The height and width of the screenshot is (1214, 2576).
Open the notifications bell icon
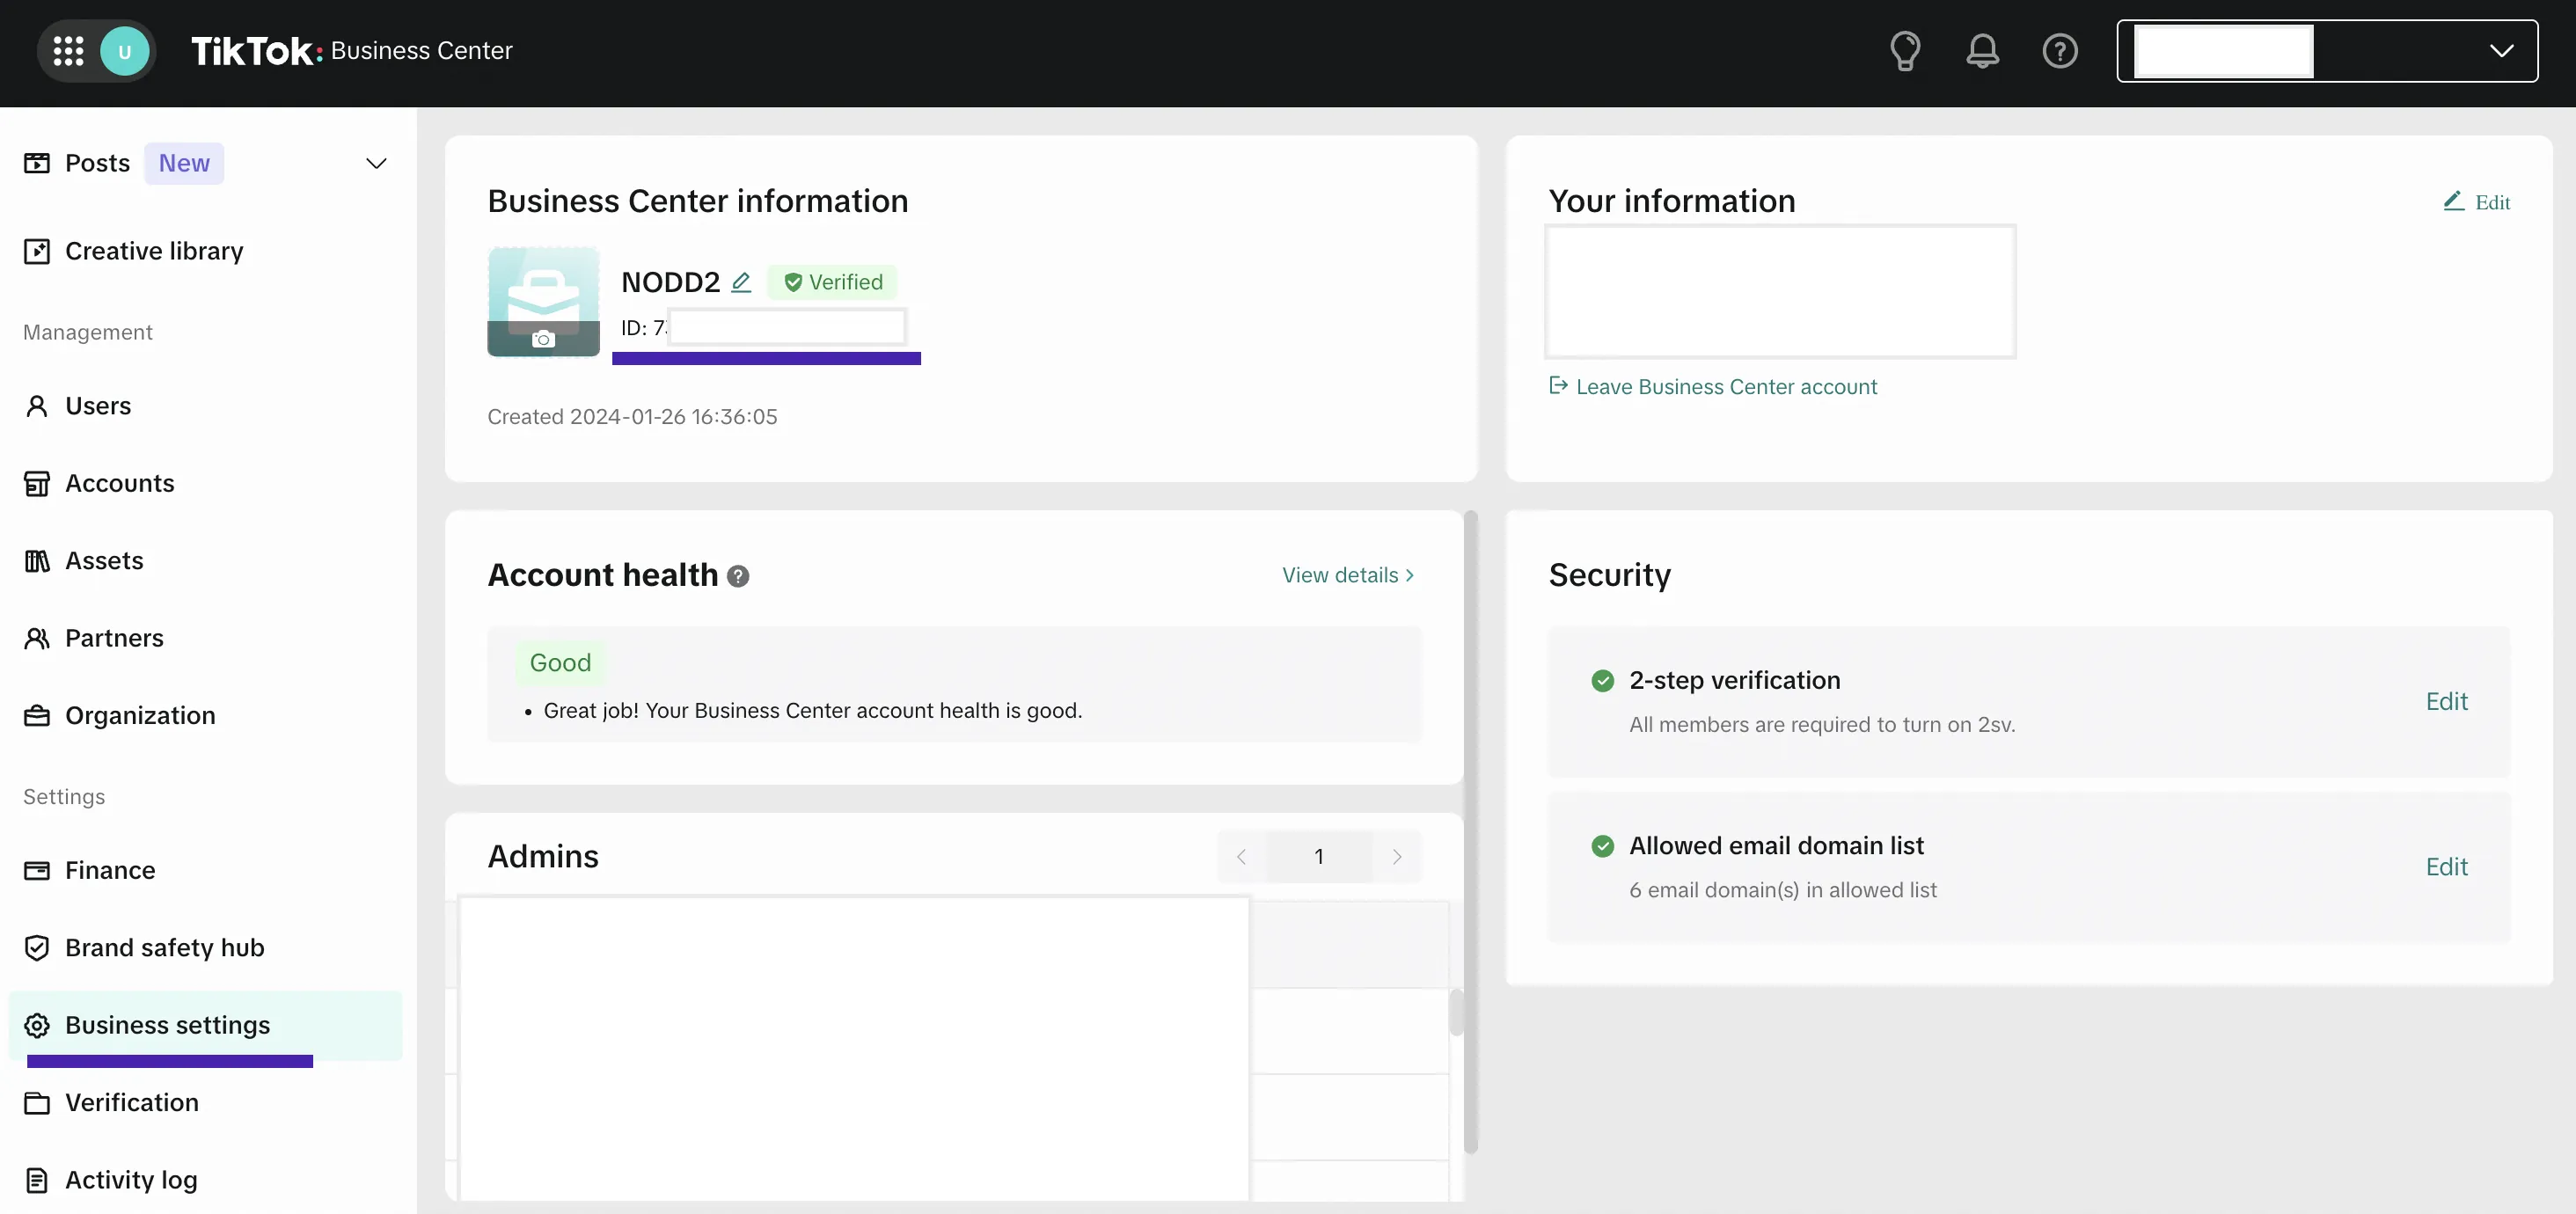point(1982,51)
